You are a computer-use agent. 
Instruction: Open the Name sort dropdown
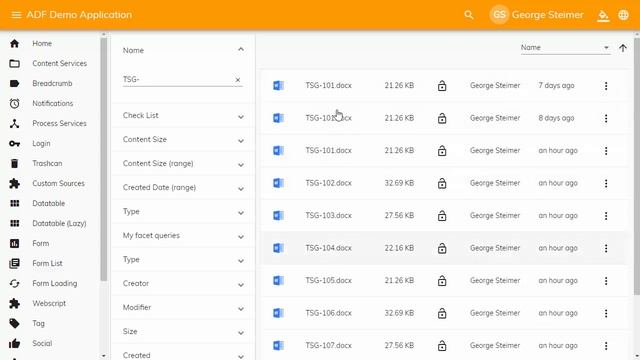pos(565,48)
